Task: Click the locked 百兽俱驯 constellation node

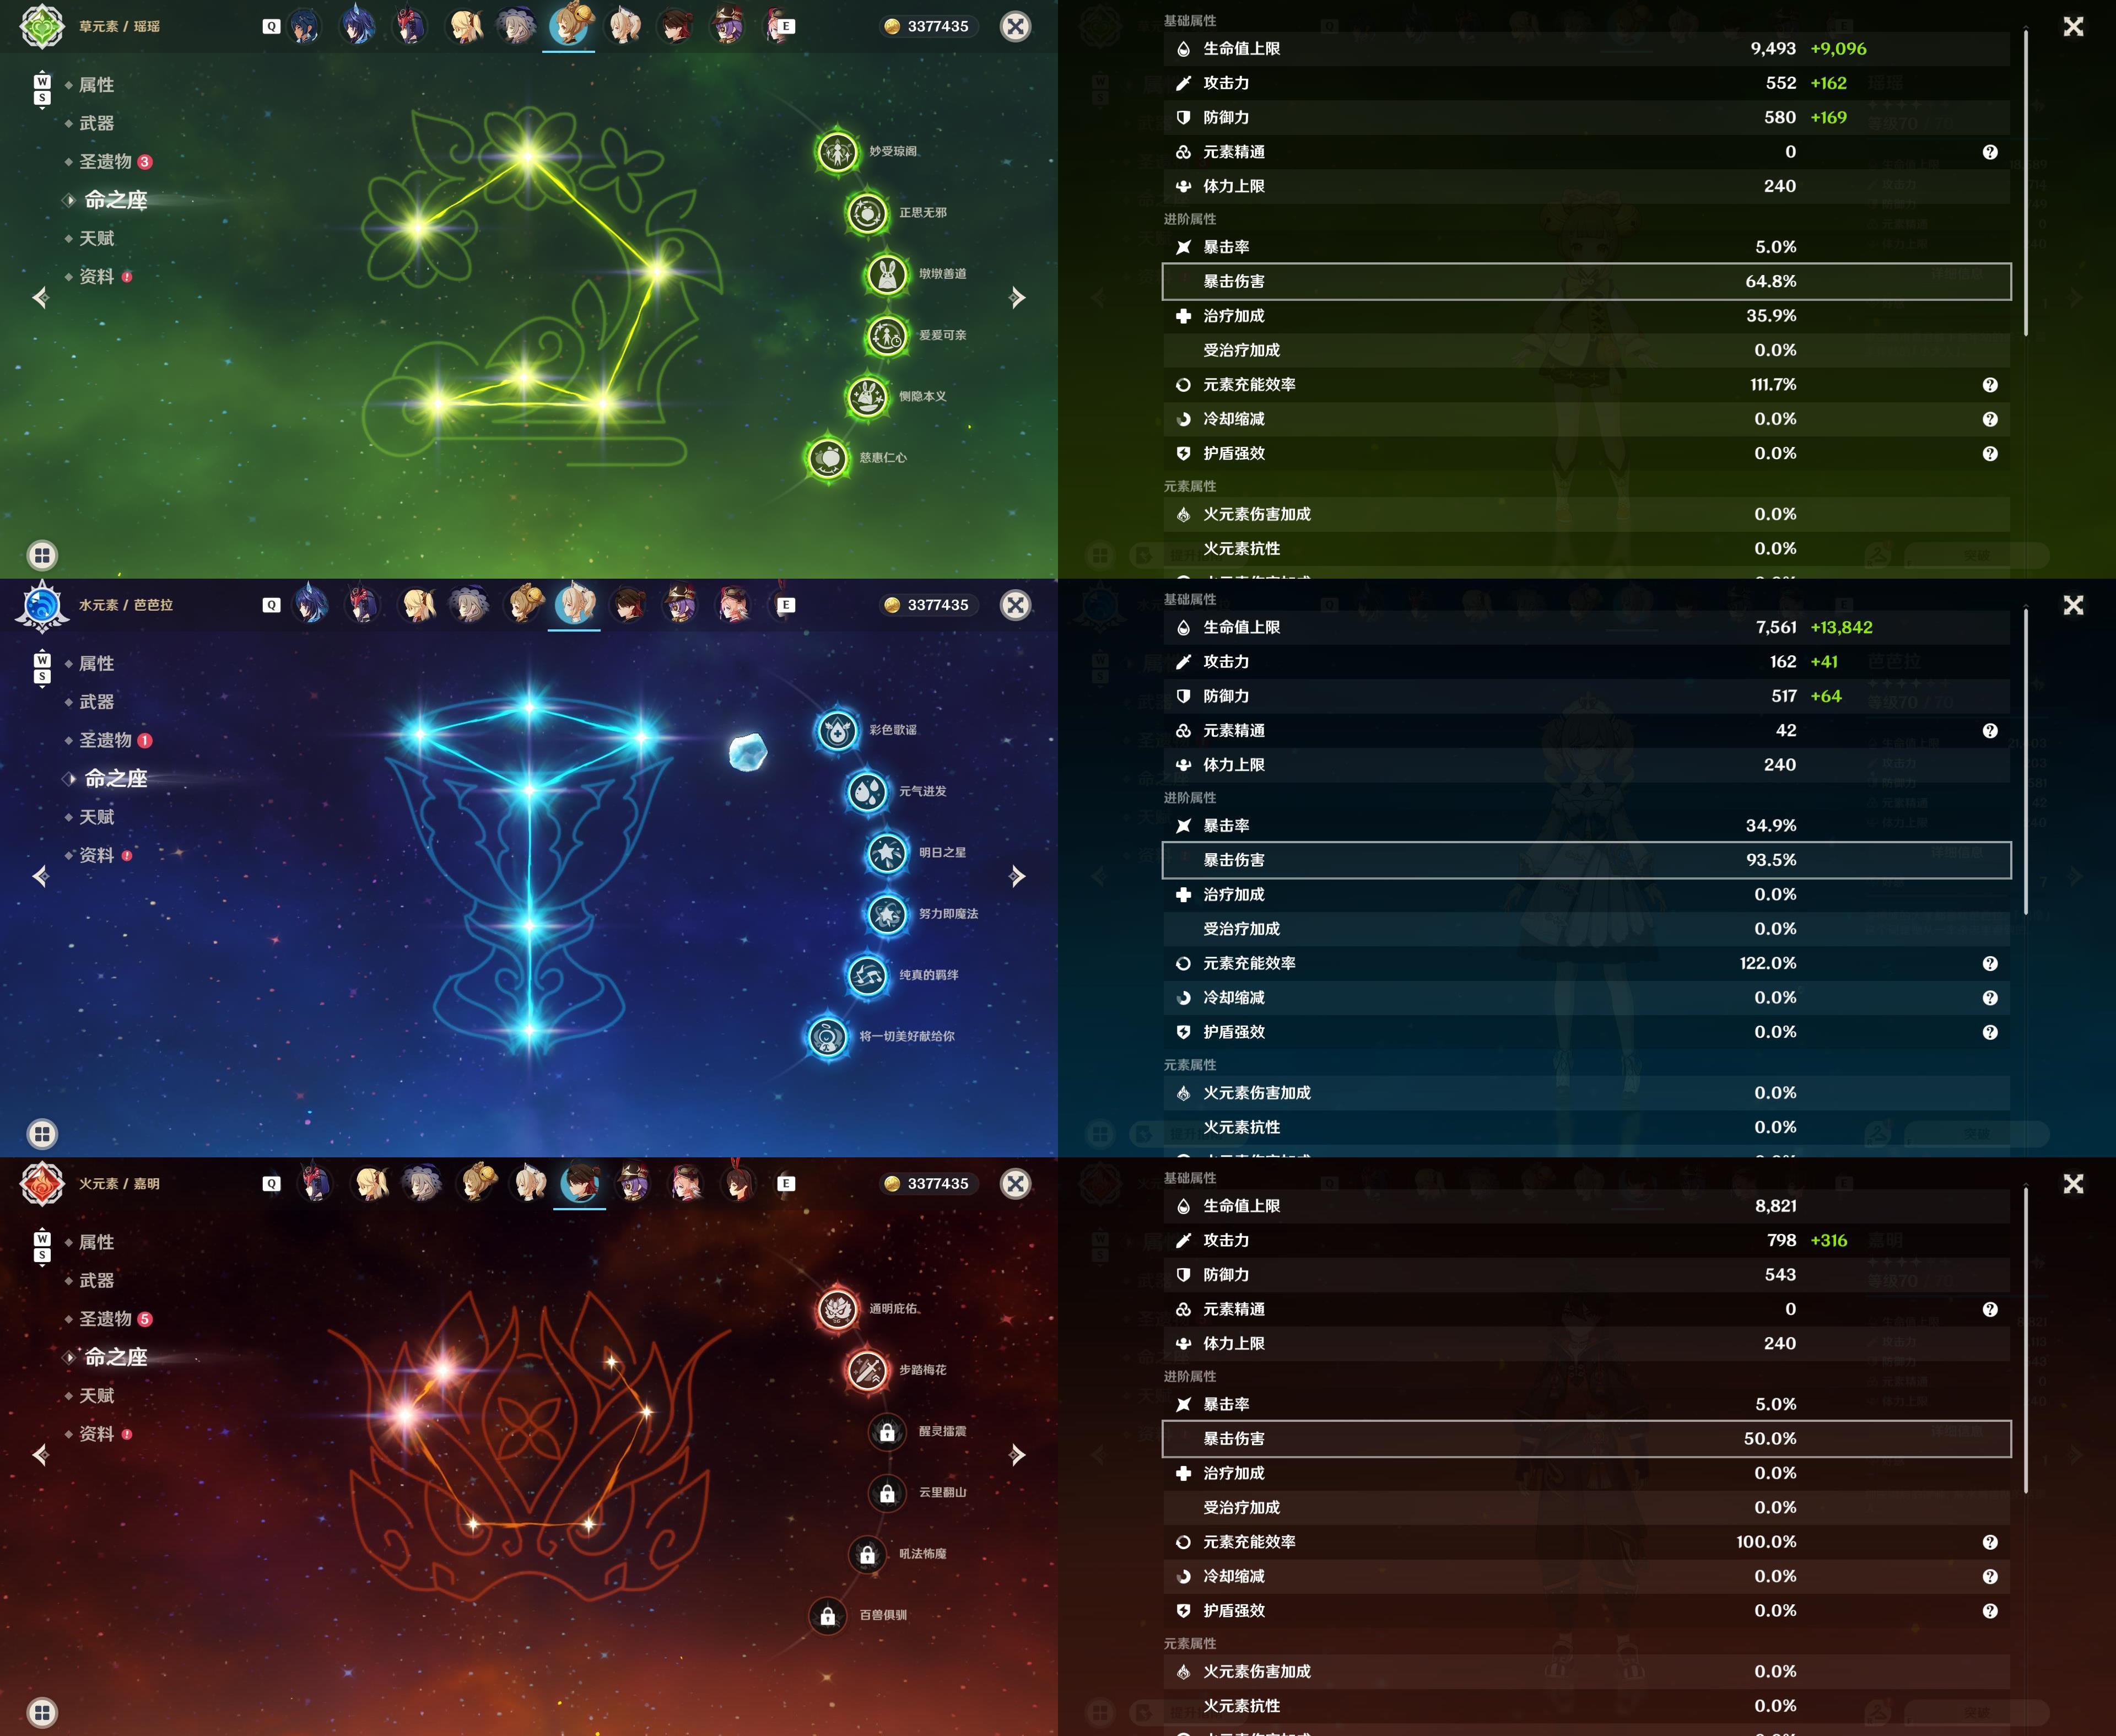Action: (x=828, y=1615)
